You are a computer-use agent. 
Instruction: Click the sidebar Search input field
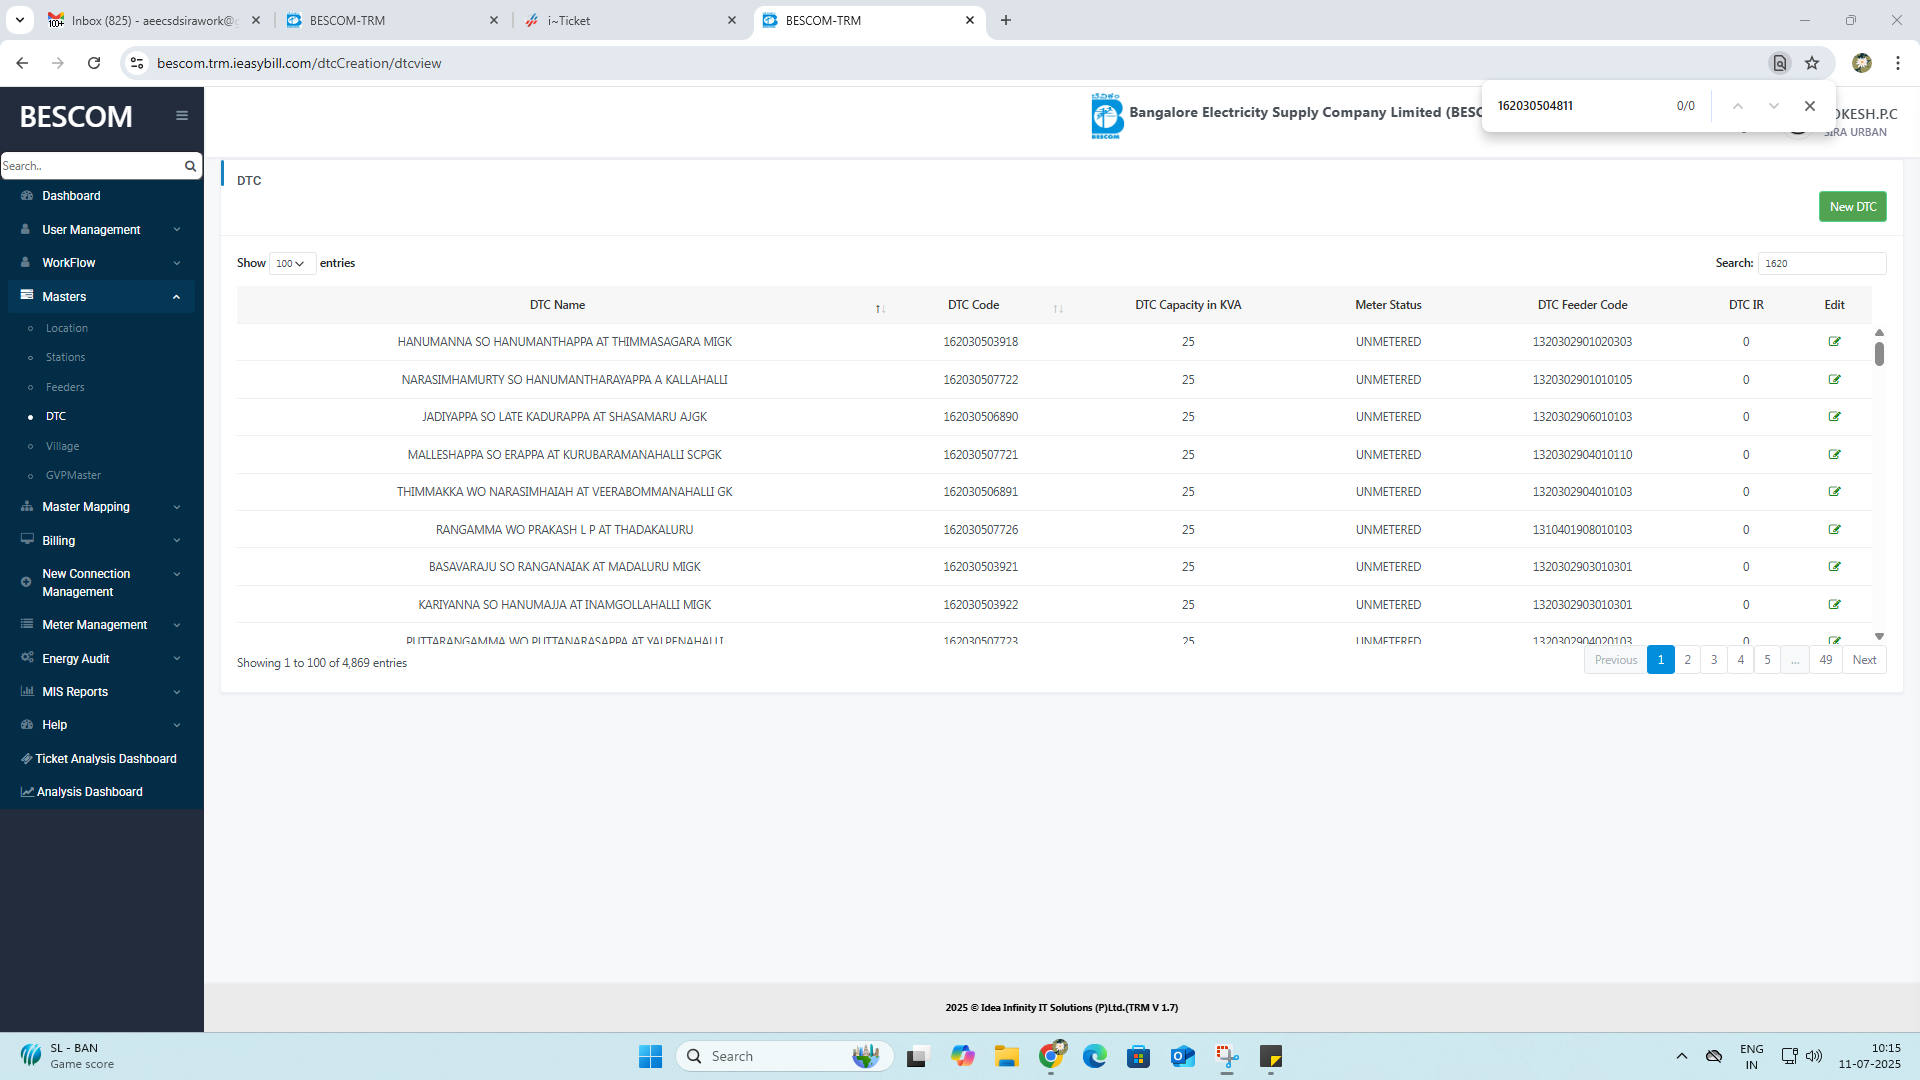92,166
